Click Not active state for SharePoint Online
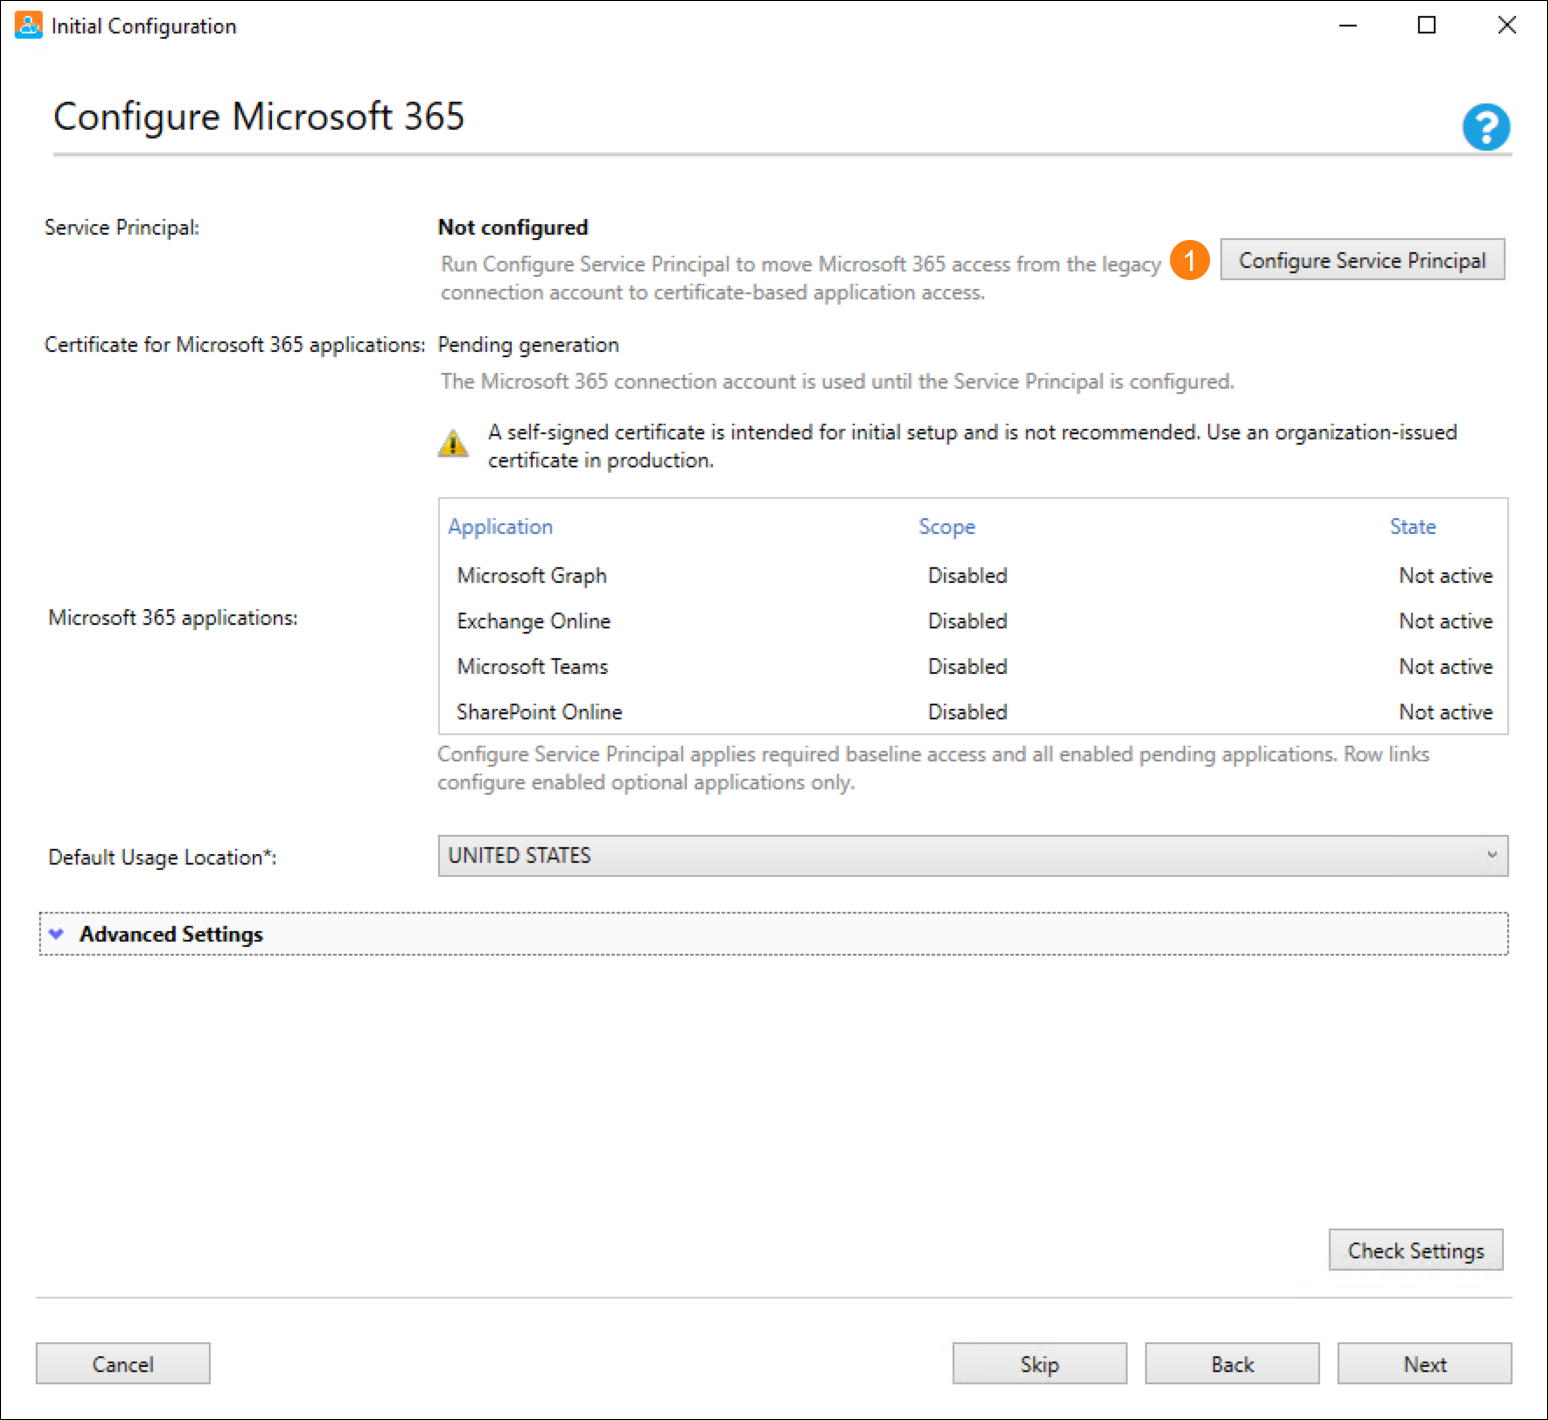The width and height of the screenshot is (1548, 1420). 1446,712
